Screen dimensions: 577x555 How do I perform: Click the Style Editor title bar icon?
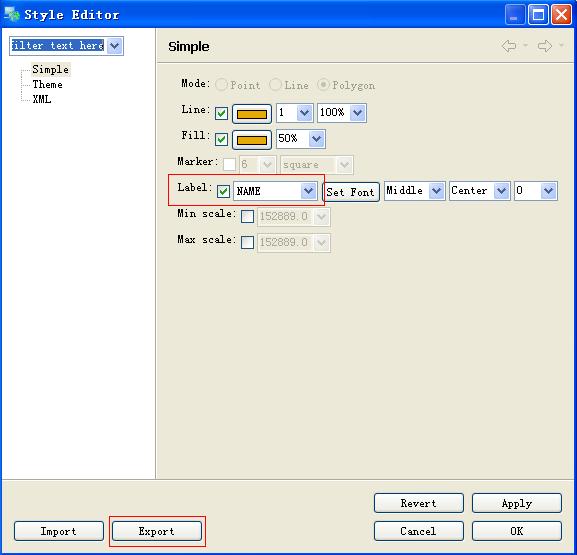[x=12, y=14]
